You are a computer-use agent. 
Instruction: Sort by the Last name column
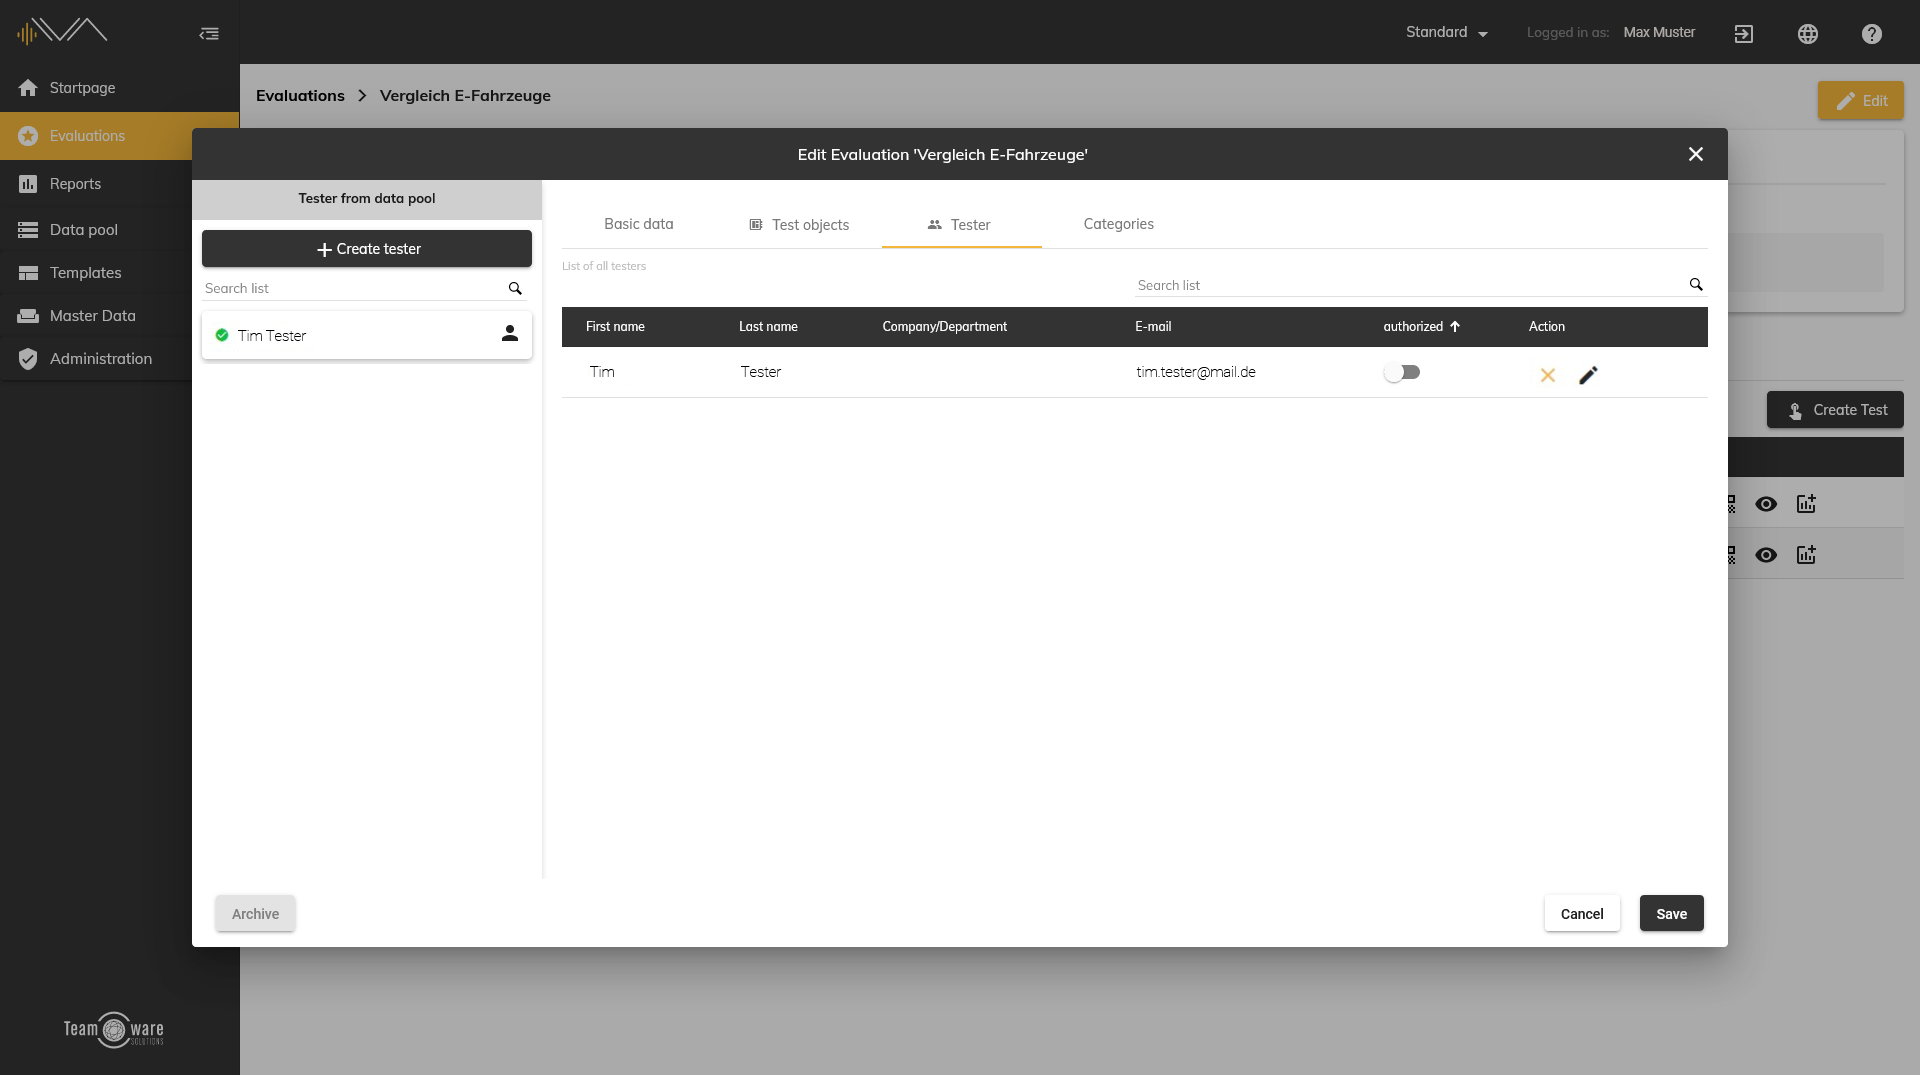coord(768,327)
